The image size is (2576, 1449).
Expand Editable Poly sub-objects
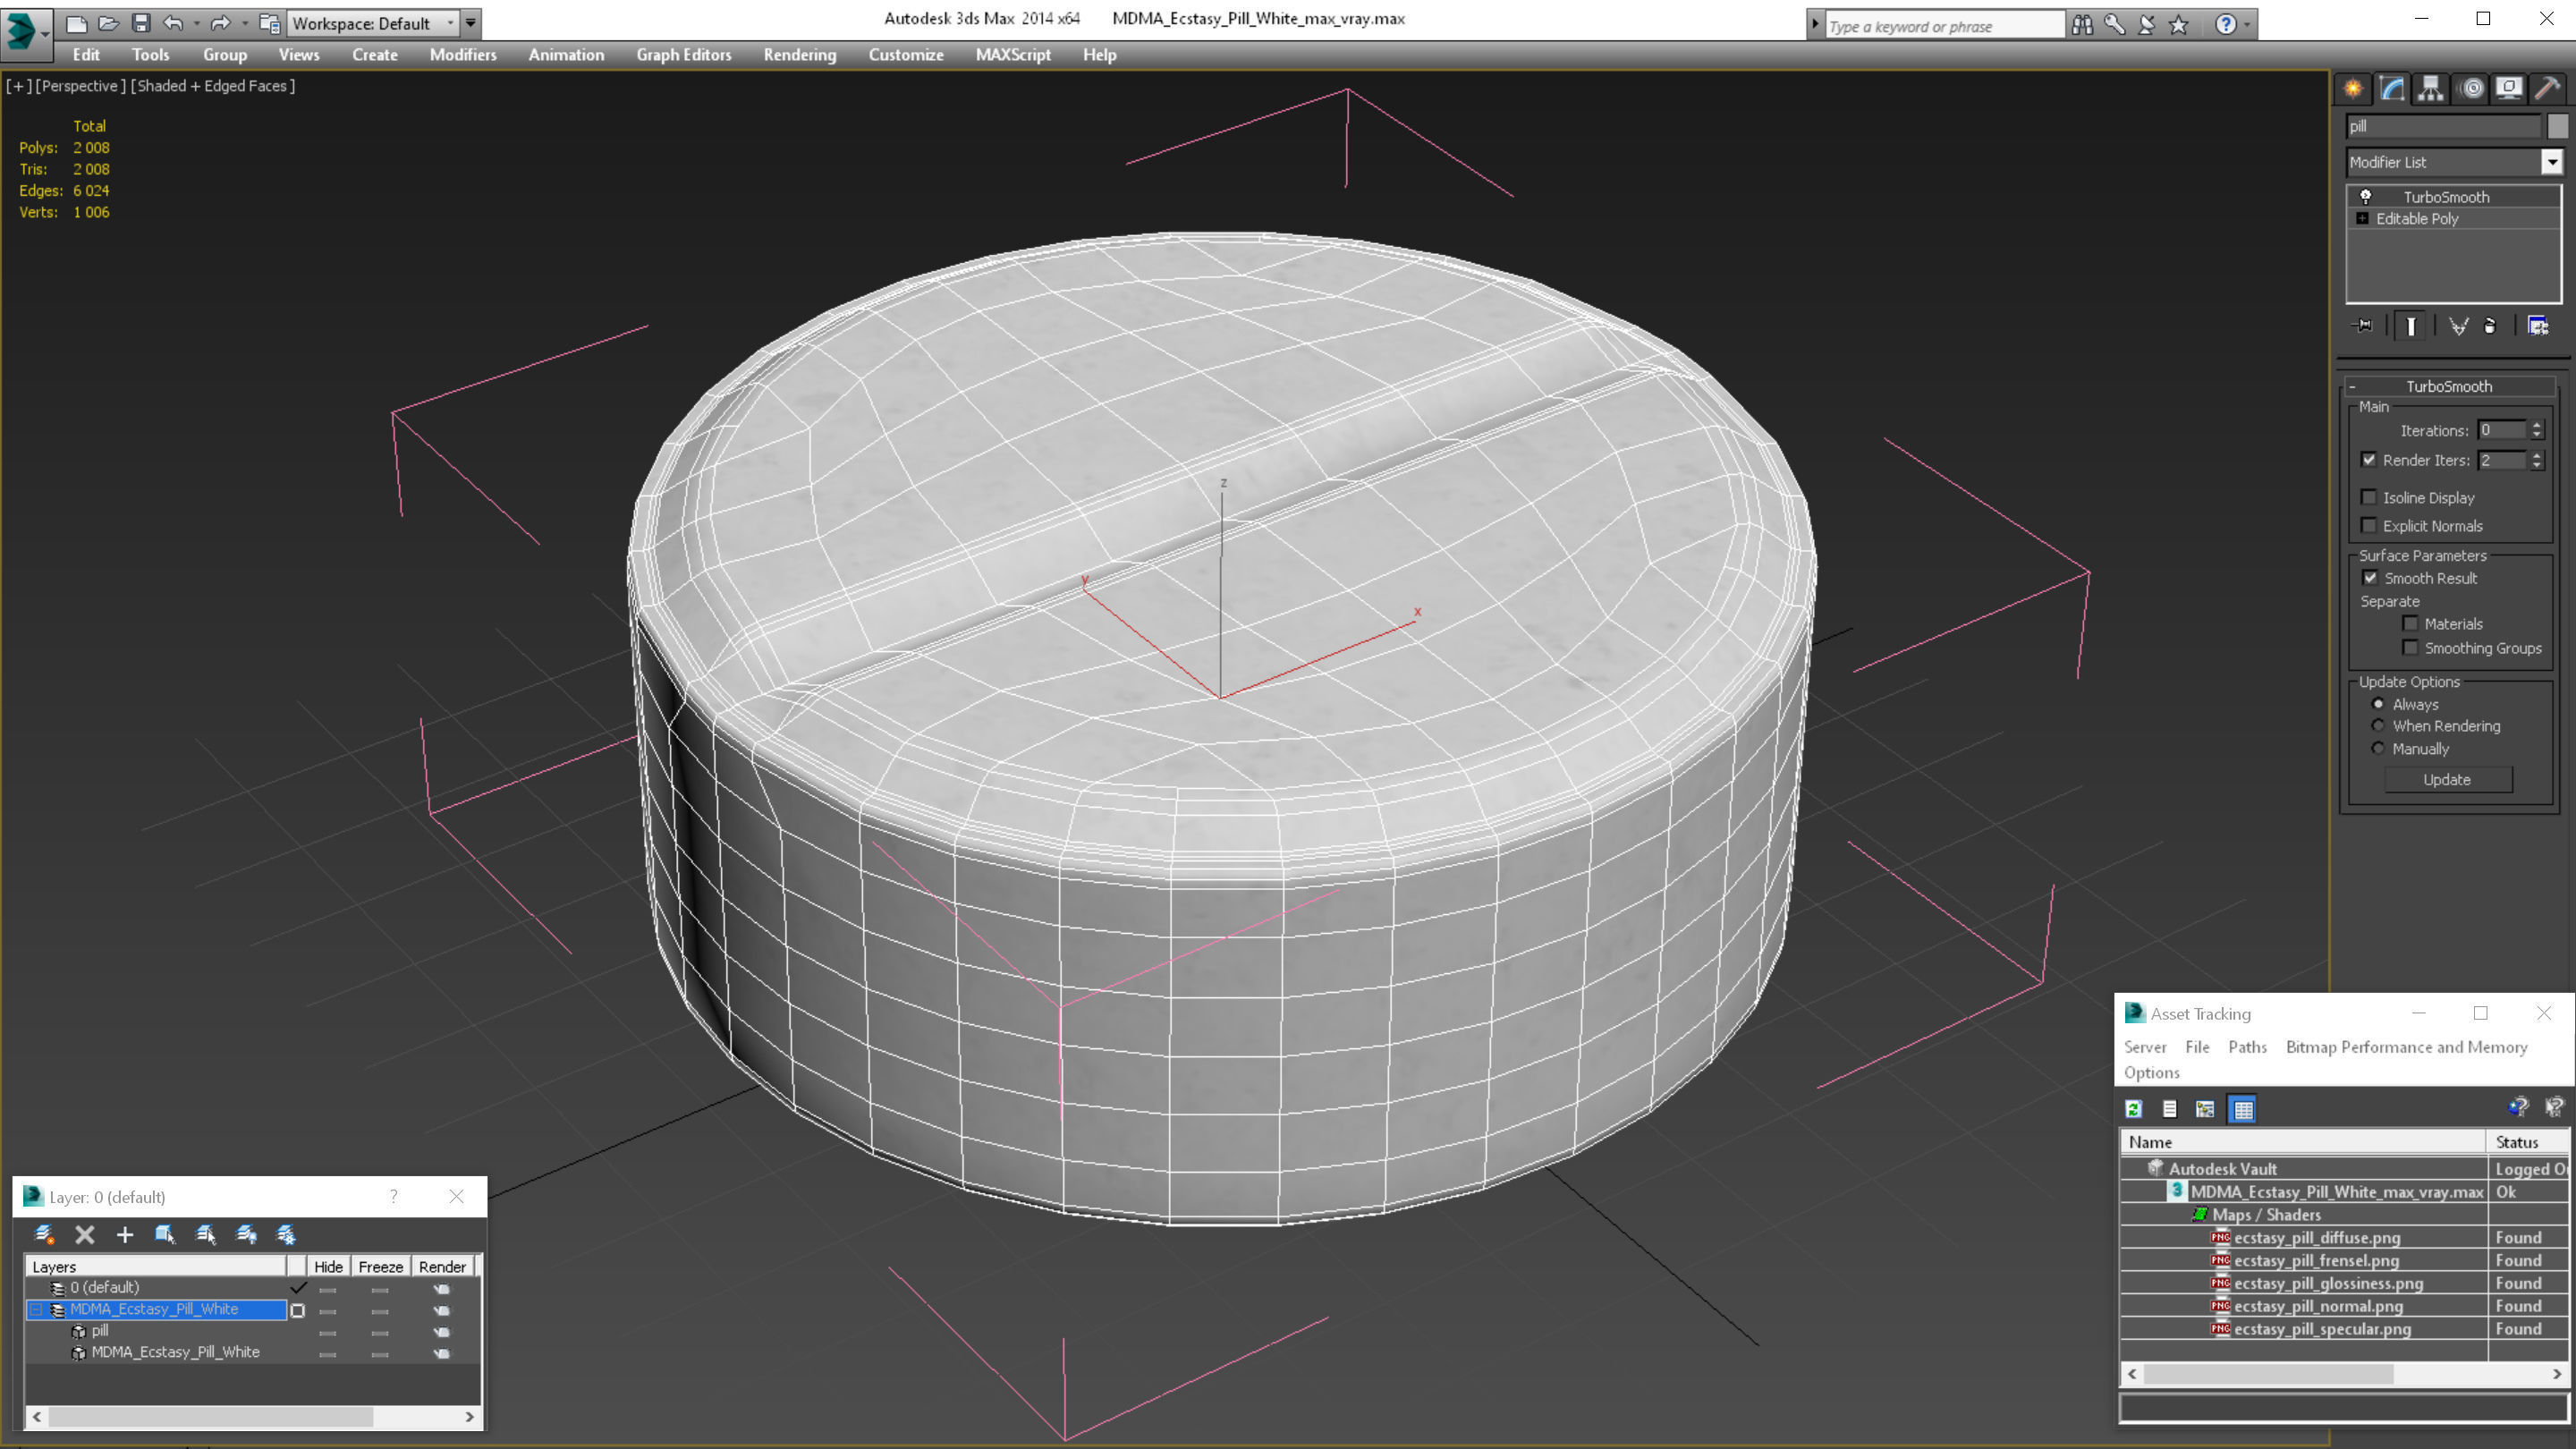tap(2362, 218)
